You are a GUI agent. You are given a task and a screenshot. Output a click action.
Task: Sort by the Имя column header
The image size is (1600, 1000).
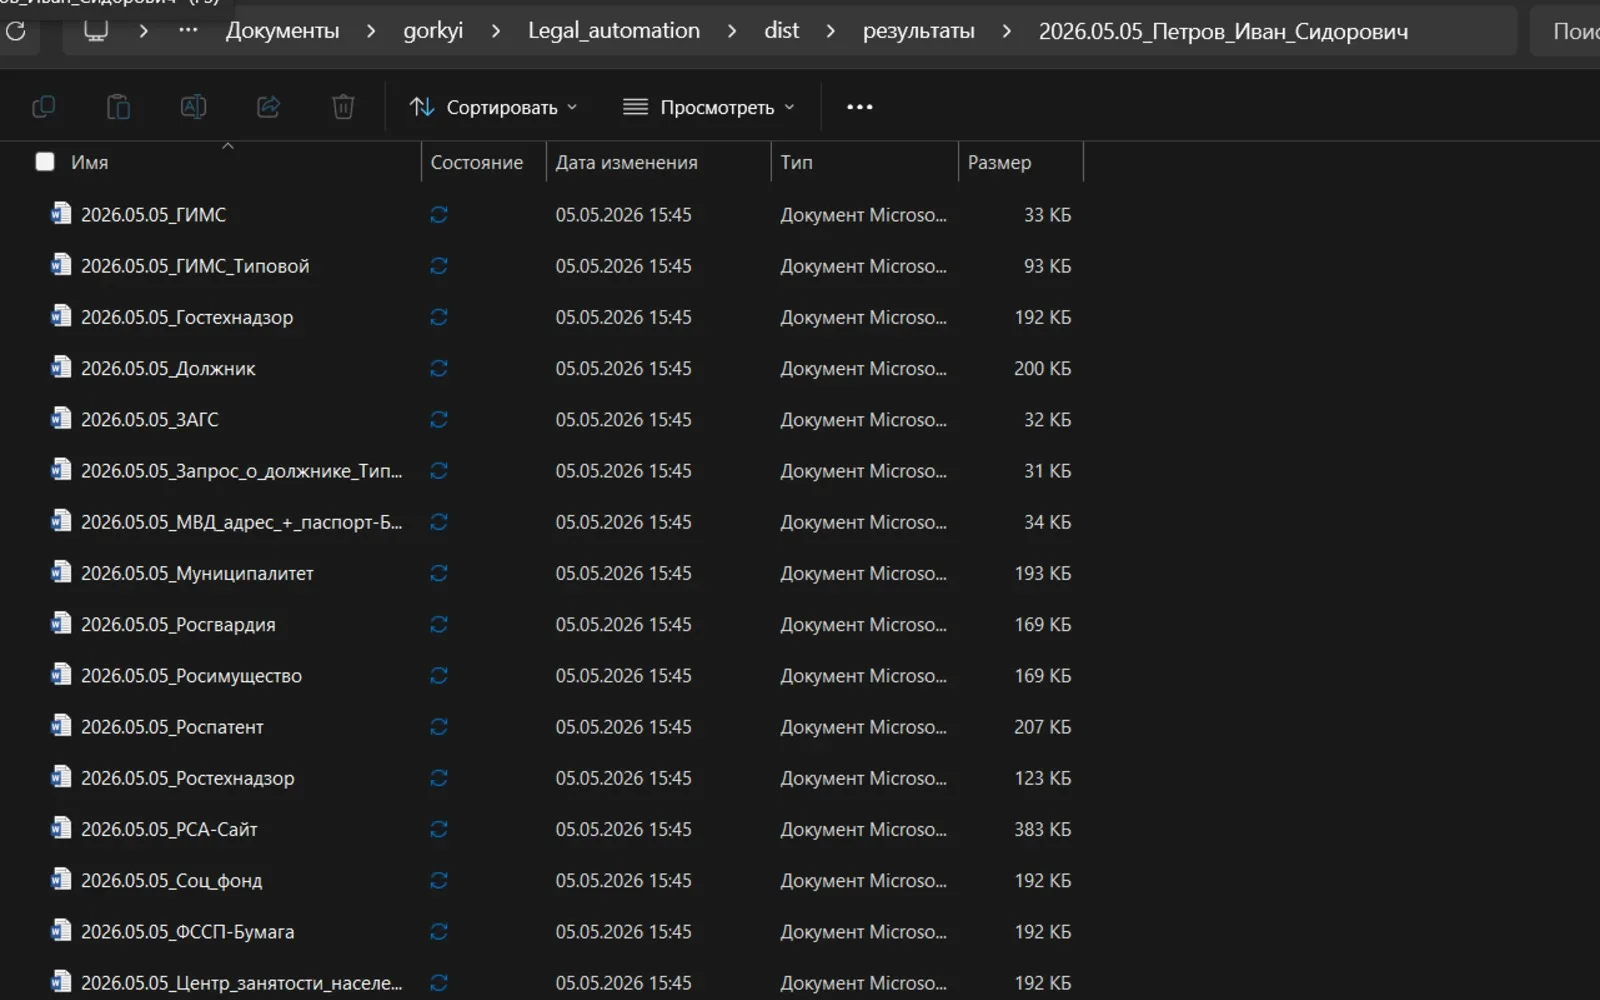coord(89,162)
